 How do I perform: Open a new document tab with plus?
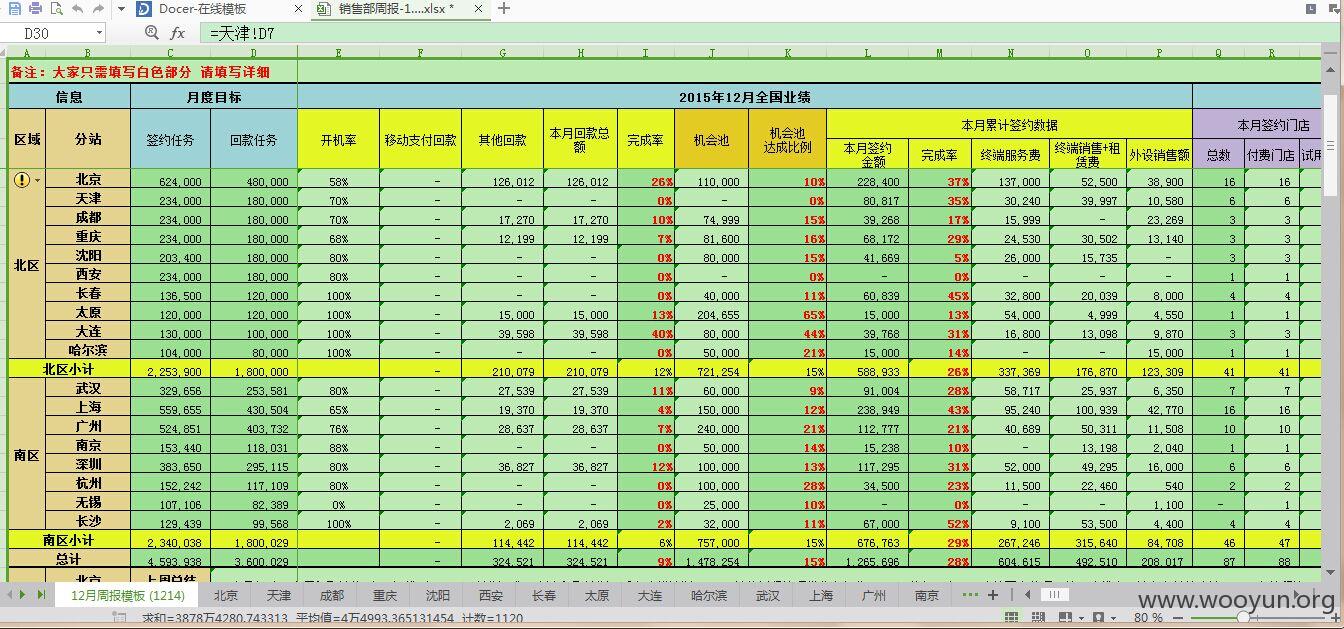[x=504, y=9]
